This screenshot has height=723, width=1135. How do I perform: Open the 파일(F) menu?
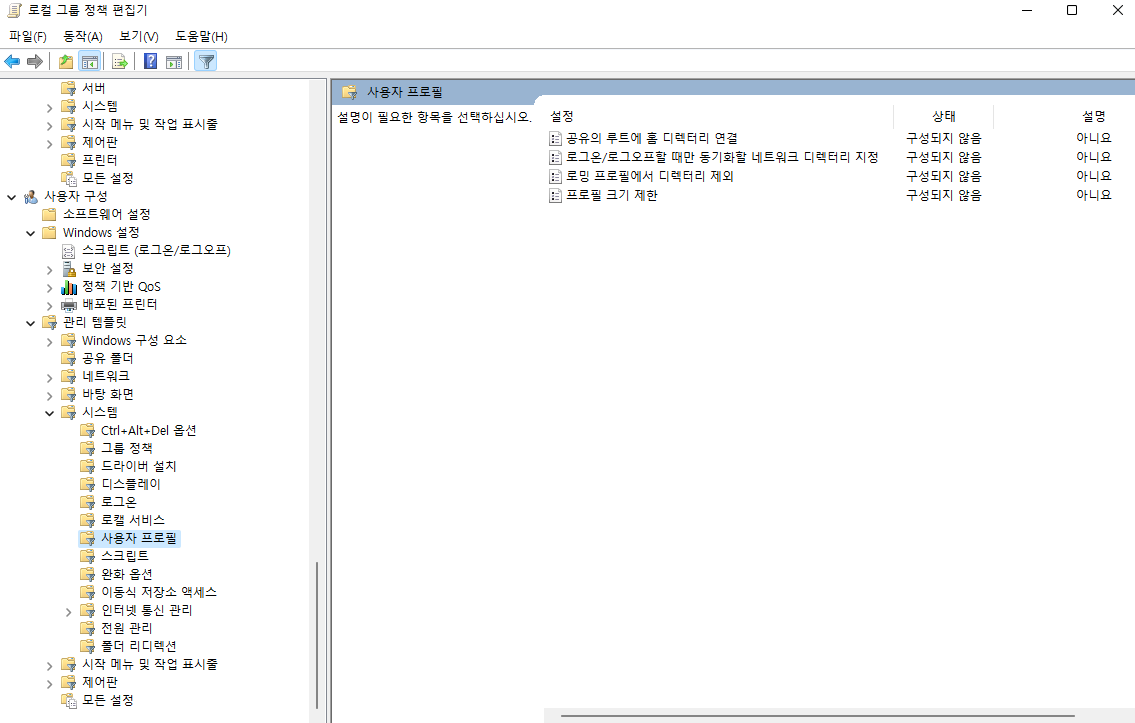tap(28, 36)
